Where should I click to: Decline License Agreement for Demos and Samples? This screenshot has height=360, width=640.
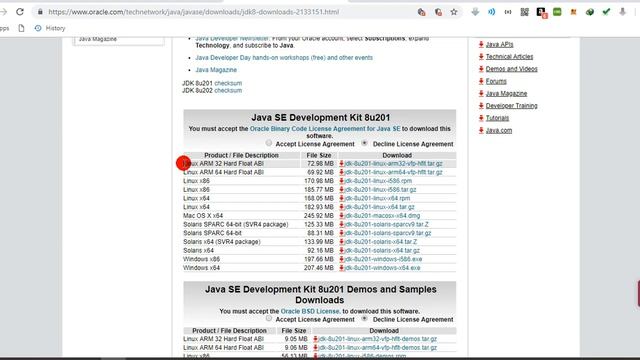pyautogui.click(x=364, y=318)
